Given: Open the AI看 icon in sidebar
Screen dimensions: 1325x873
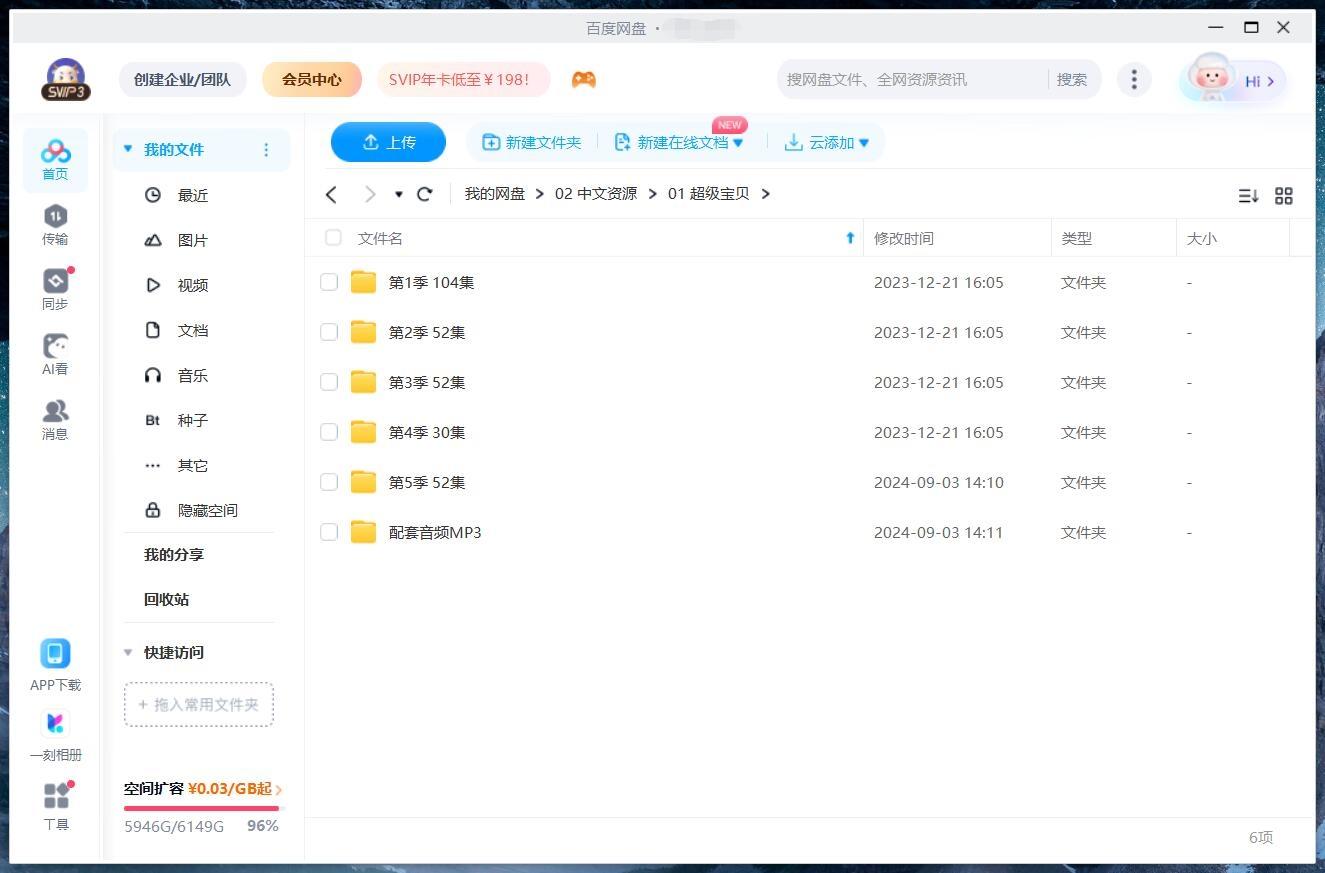Looking at the screenshot, I should coord(55,347).
